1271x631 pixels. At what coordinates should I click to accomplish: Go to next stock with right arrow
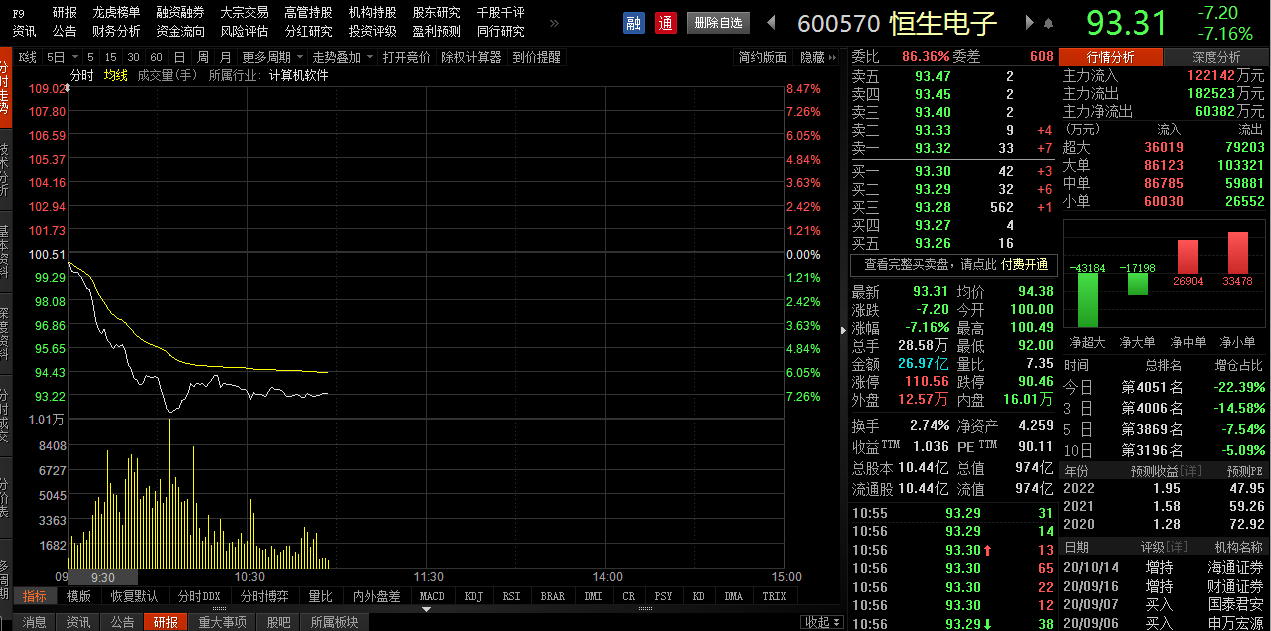point(1030,23)
